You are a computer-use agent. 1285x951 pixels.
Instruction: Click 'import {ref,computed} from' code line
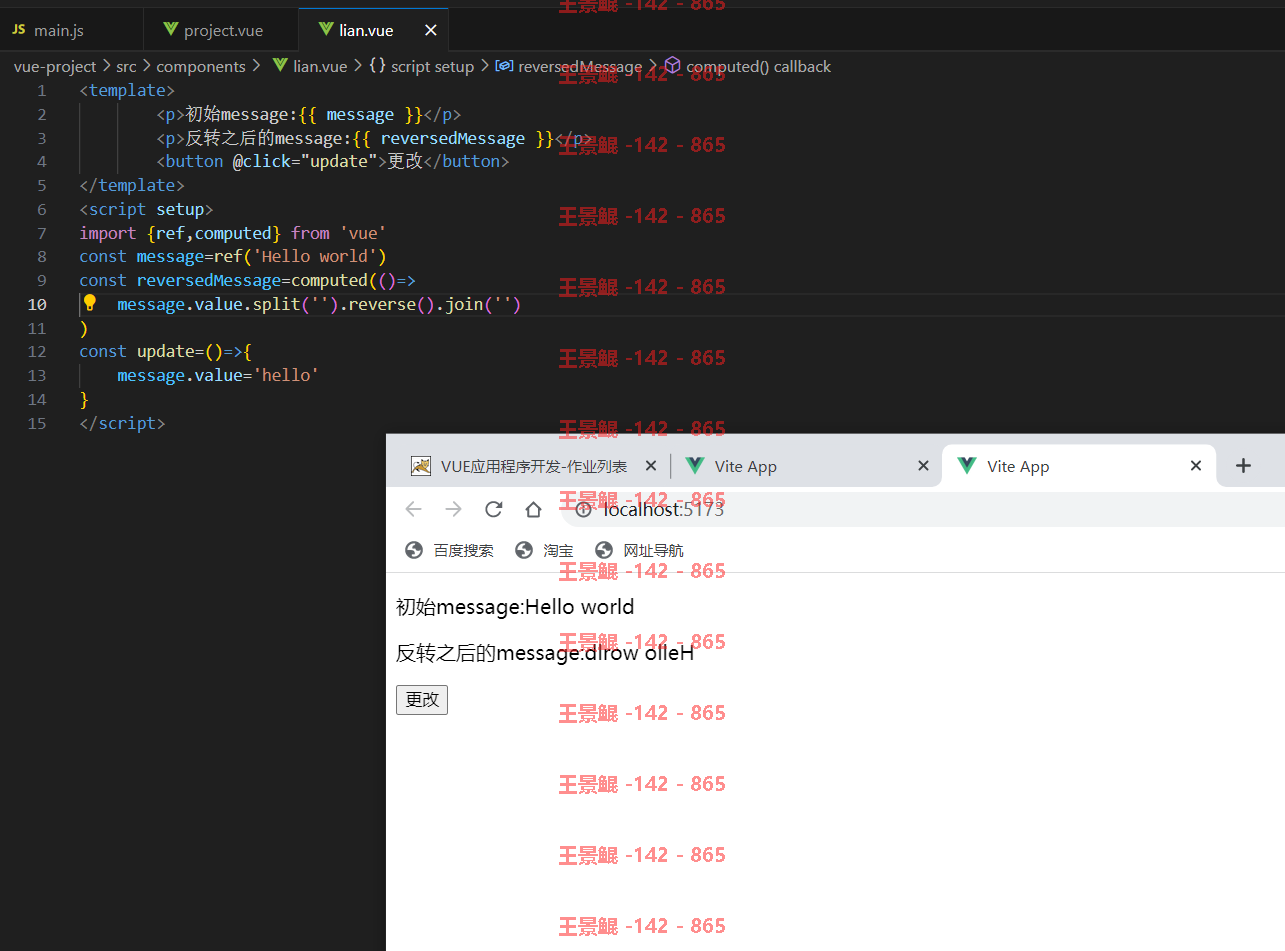point(233,233)
